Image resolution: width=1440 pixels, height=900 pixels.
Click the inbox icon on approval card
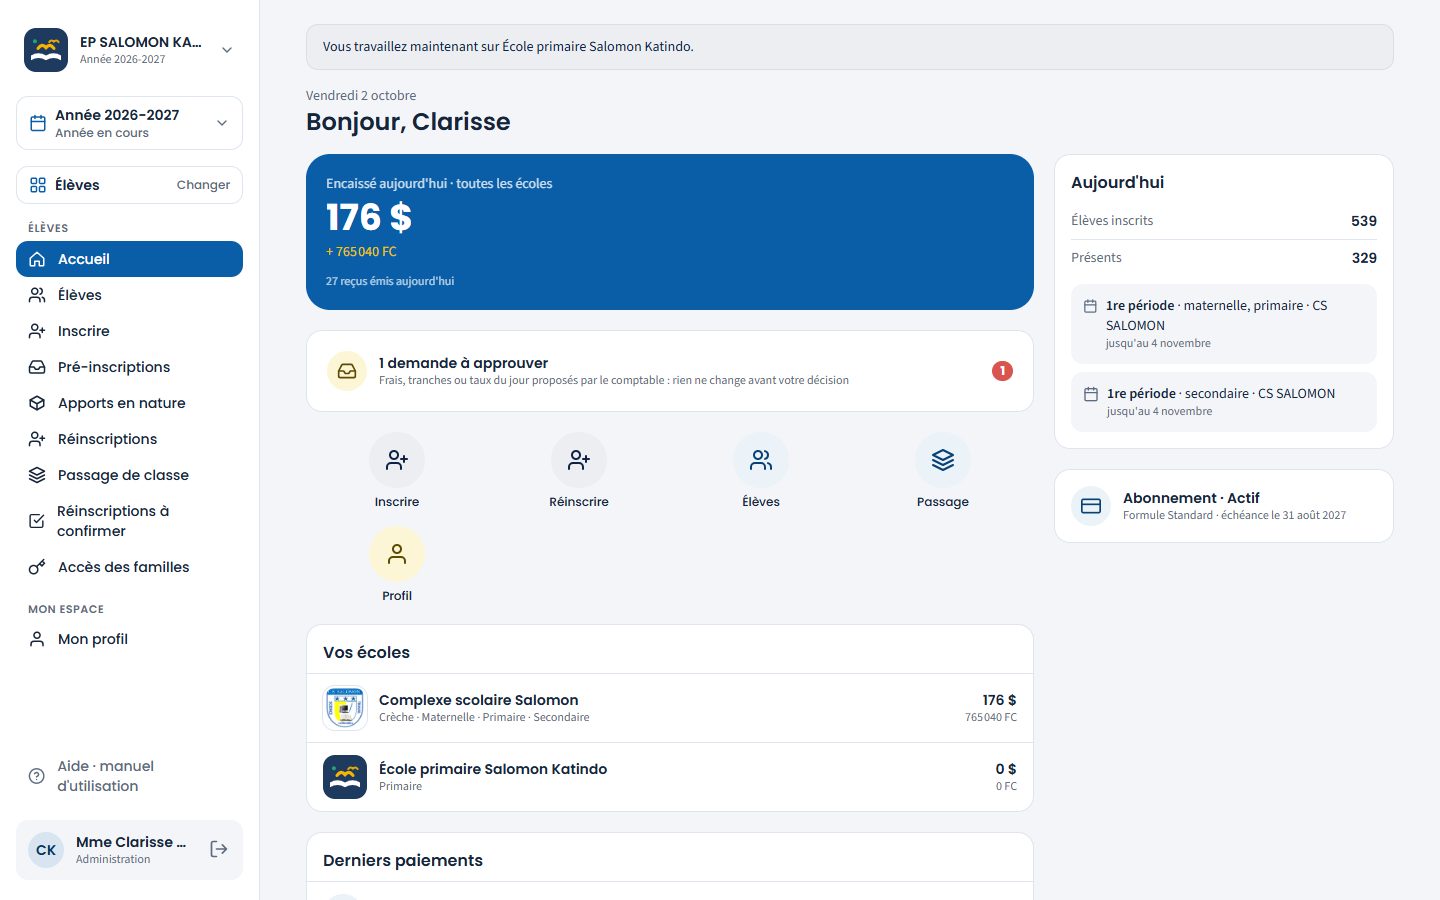coord(347,371)
